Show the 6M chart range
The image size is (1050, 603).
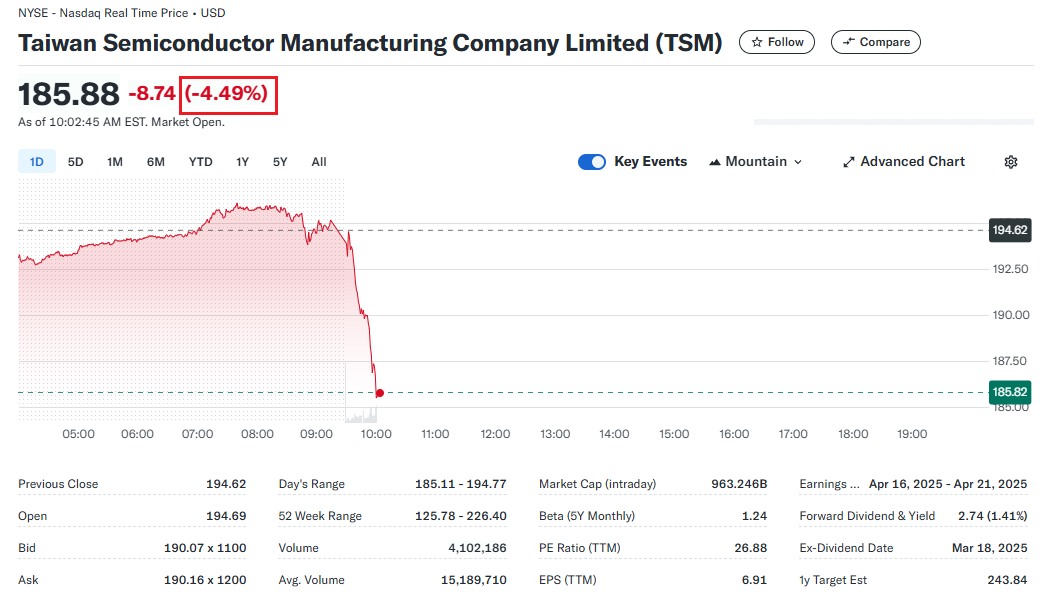[x=155, y=162]
